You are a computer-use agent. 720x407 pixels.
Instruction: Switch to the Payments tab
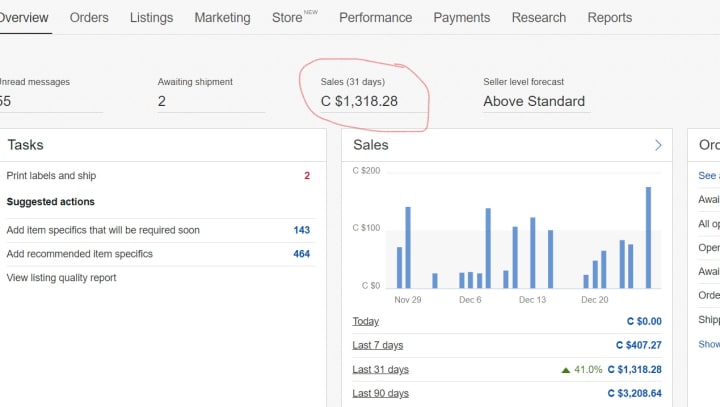point(461,17)
